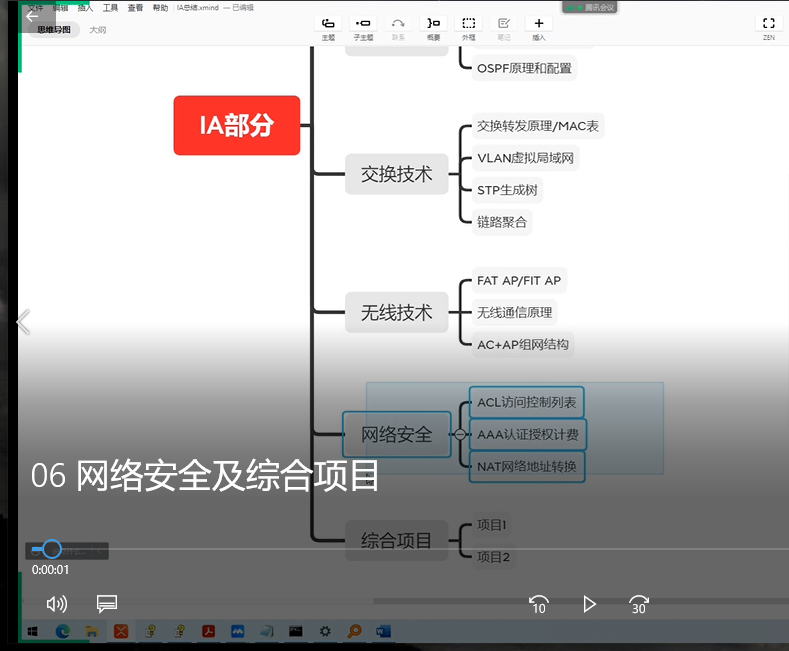Enter ZEN mode with the fullscreen icon
789x651 pixels.
tap(768, 23)
